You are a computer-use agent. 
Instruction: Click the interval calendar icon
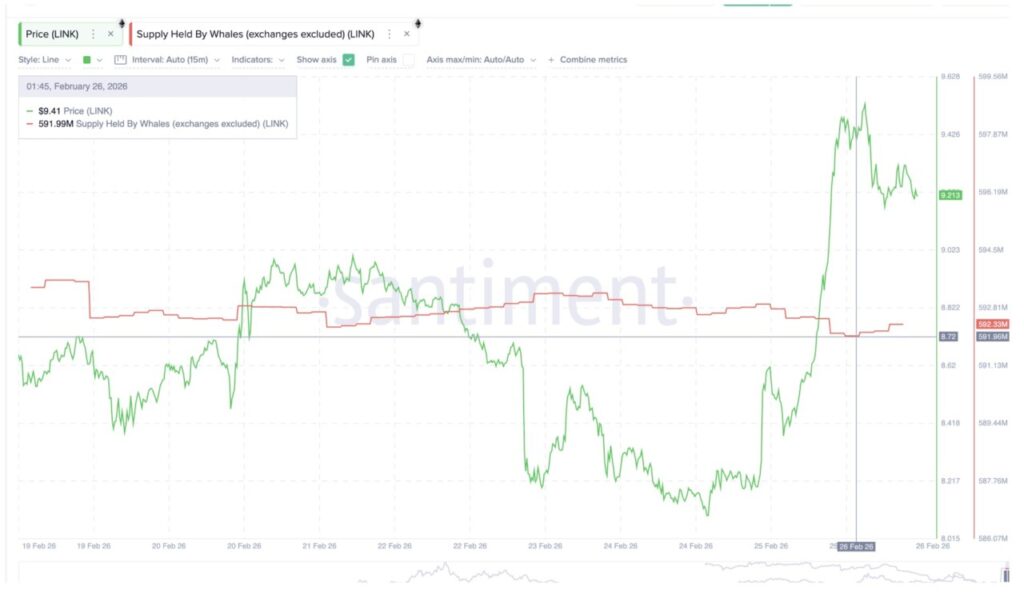(x=121, y=60)
